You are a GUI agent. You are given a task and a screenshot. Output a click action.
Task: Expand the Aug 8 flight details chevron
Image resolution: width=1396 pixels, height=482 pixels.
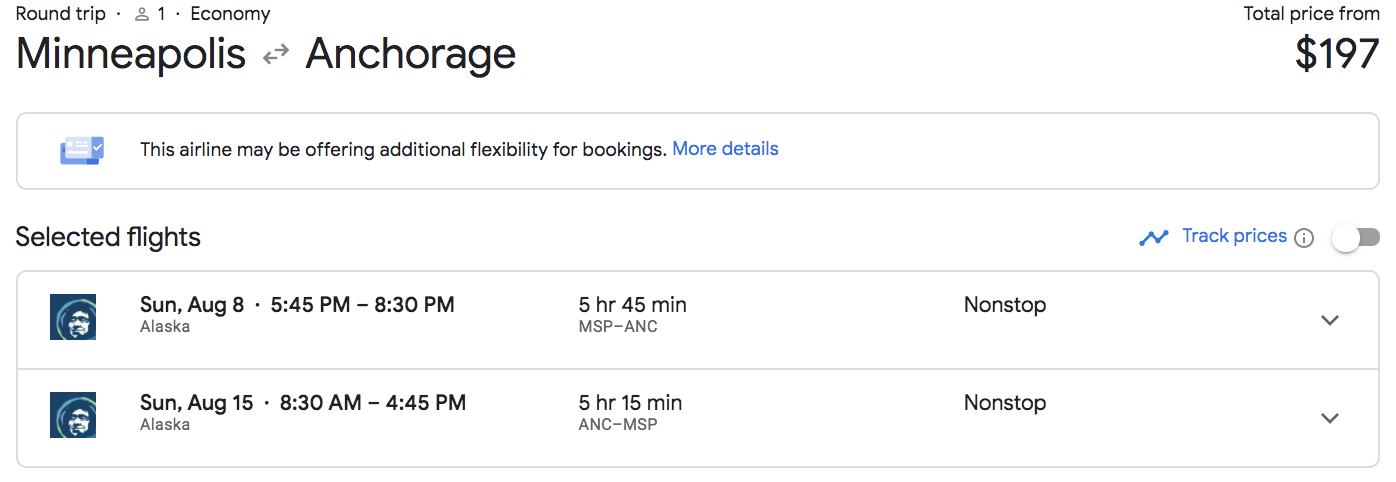[1329, 320]
